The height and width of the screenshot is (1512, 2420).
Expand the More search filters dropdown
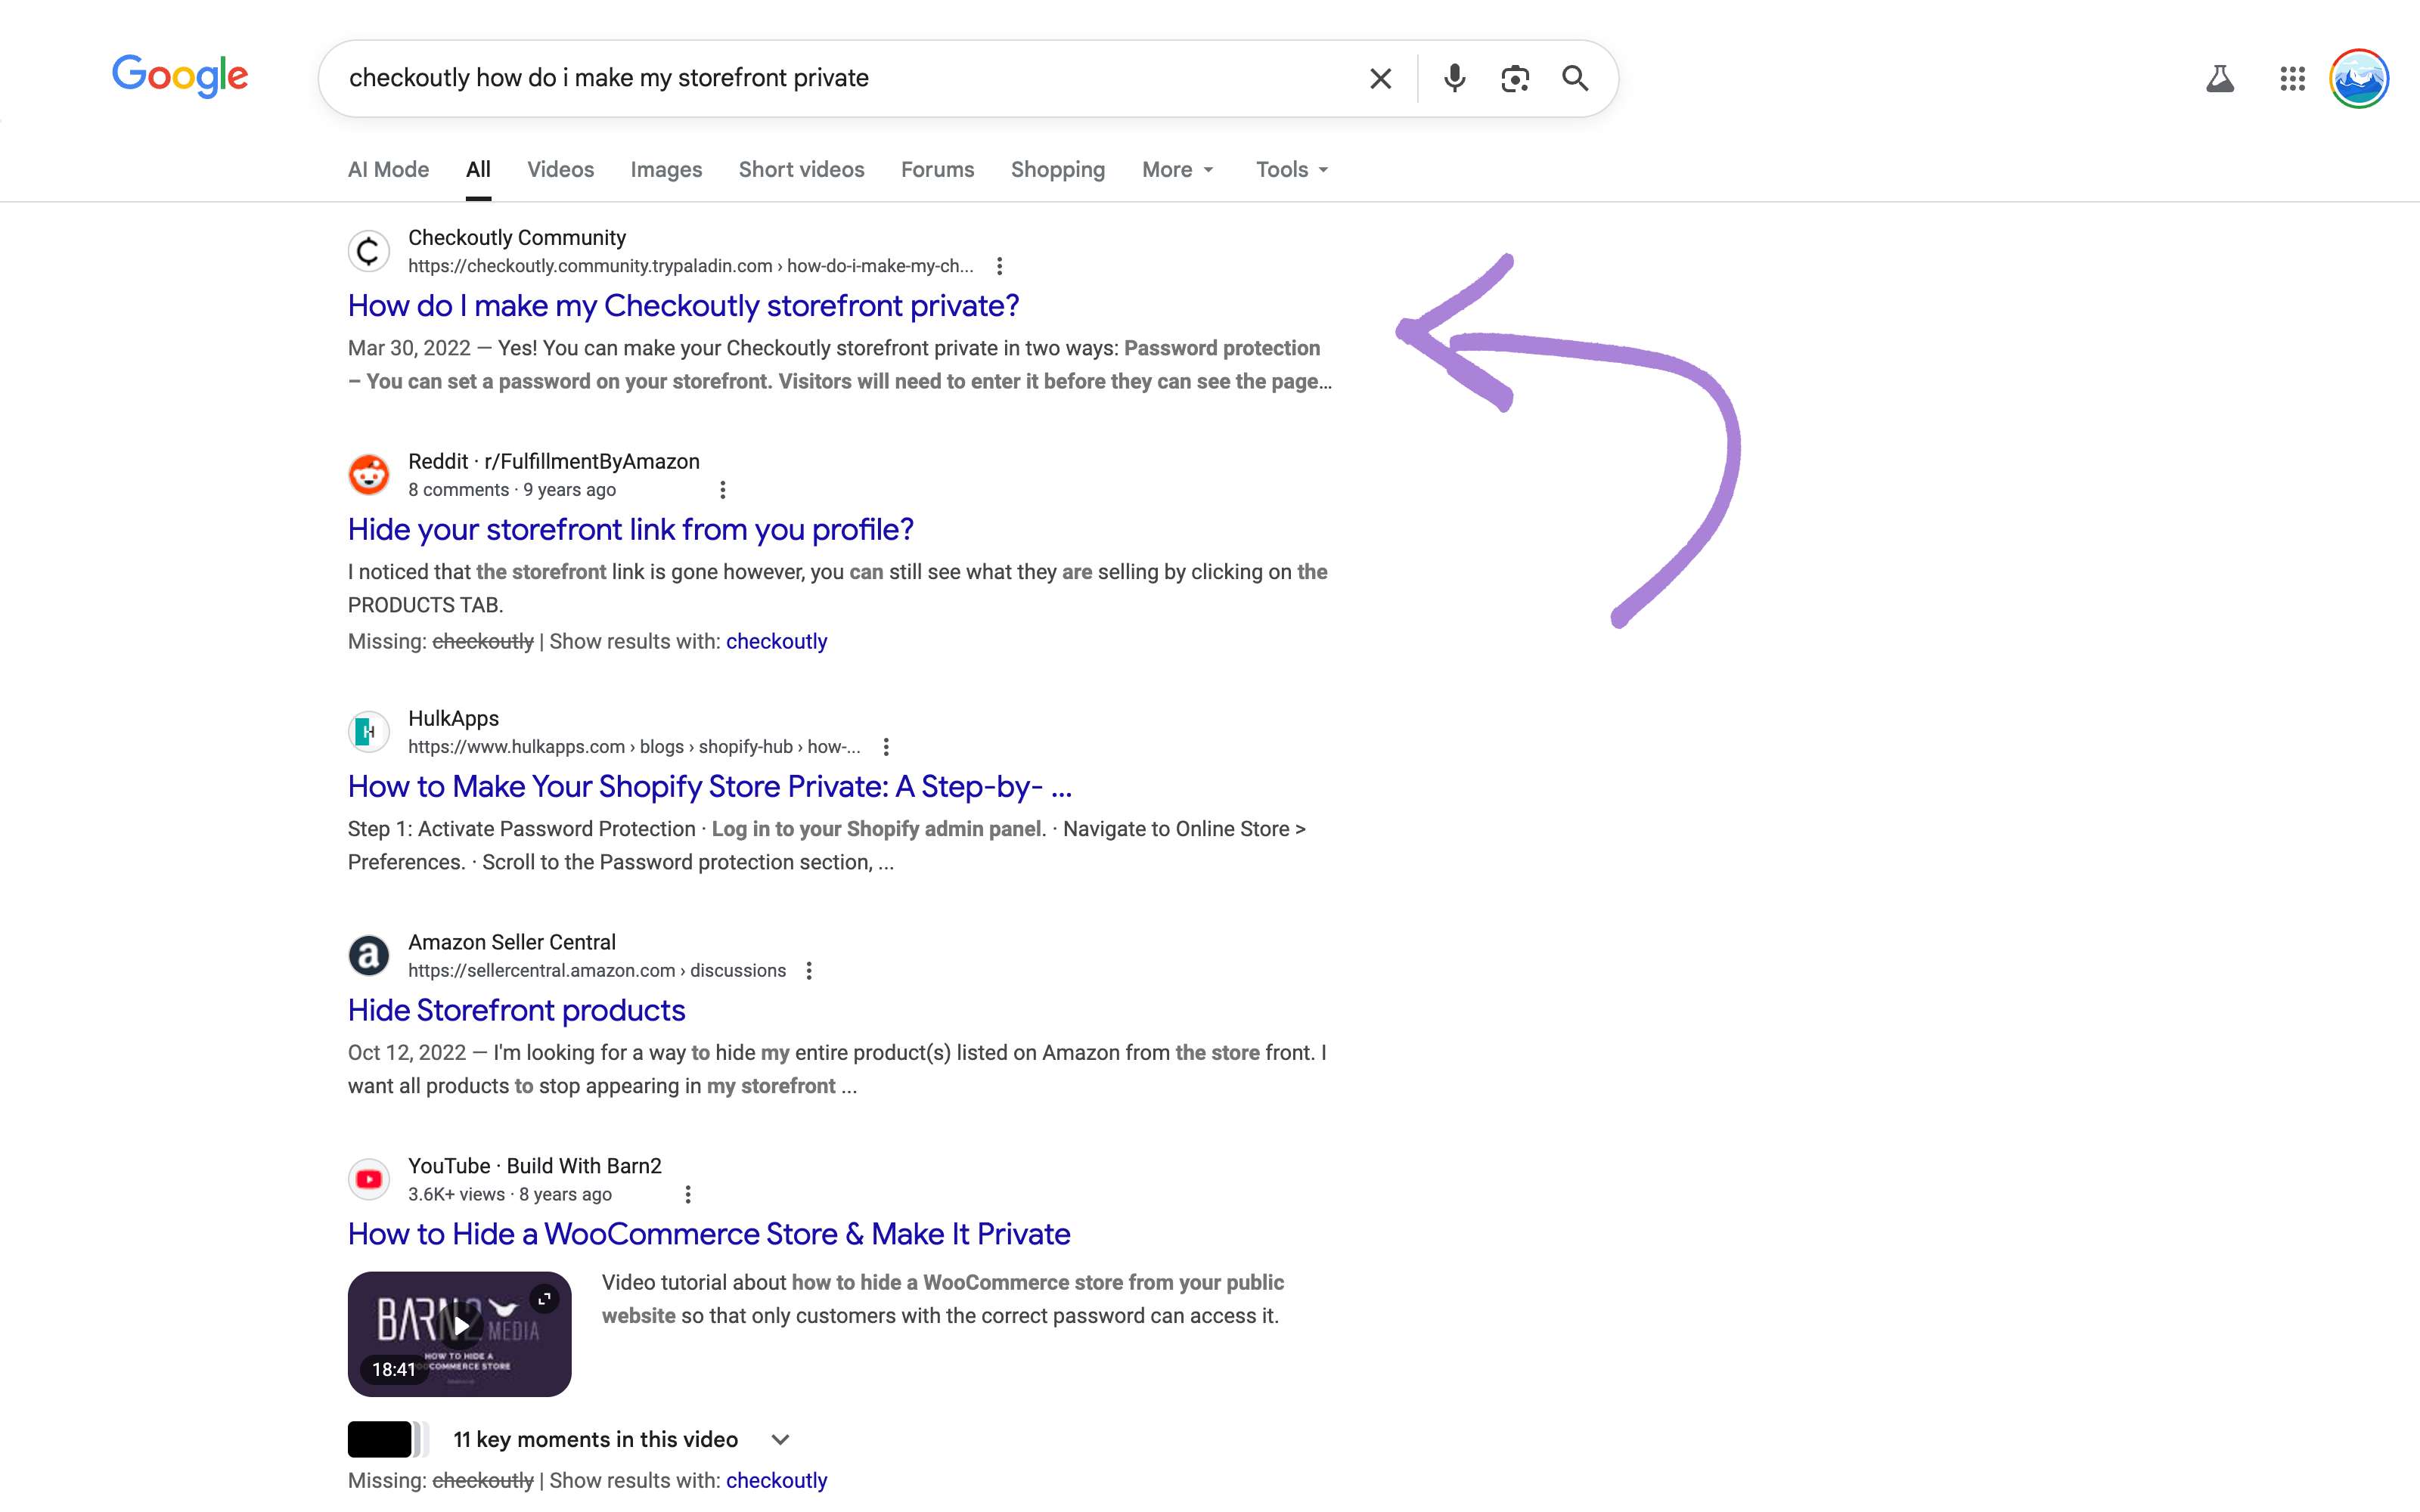click(x=1177, y=170)
